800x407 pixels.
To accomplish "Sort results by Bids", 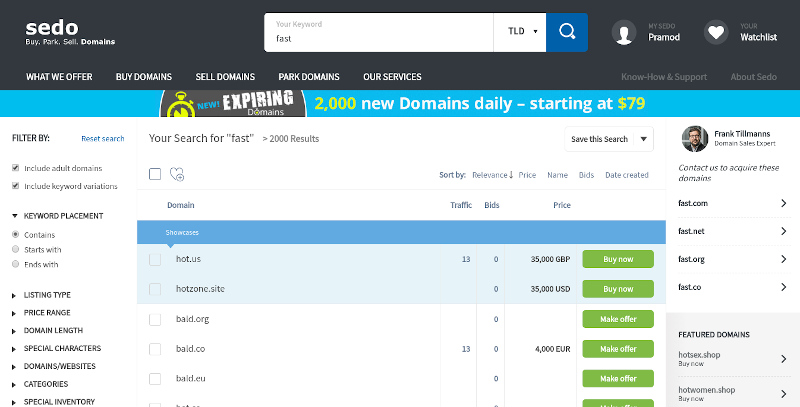I will (x=586, y=175).
